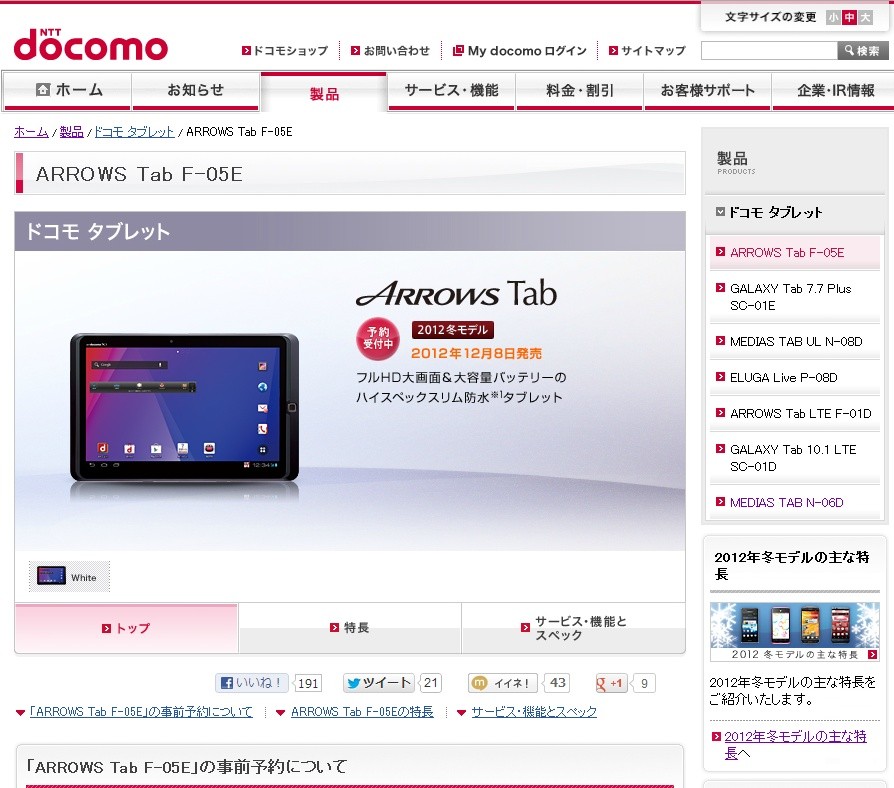The height and width of the screenshot is (788, 894).
Task: Click the mixi イイネ! button
Action: tap(502, 683)
